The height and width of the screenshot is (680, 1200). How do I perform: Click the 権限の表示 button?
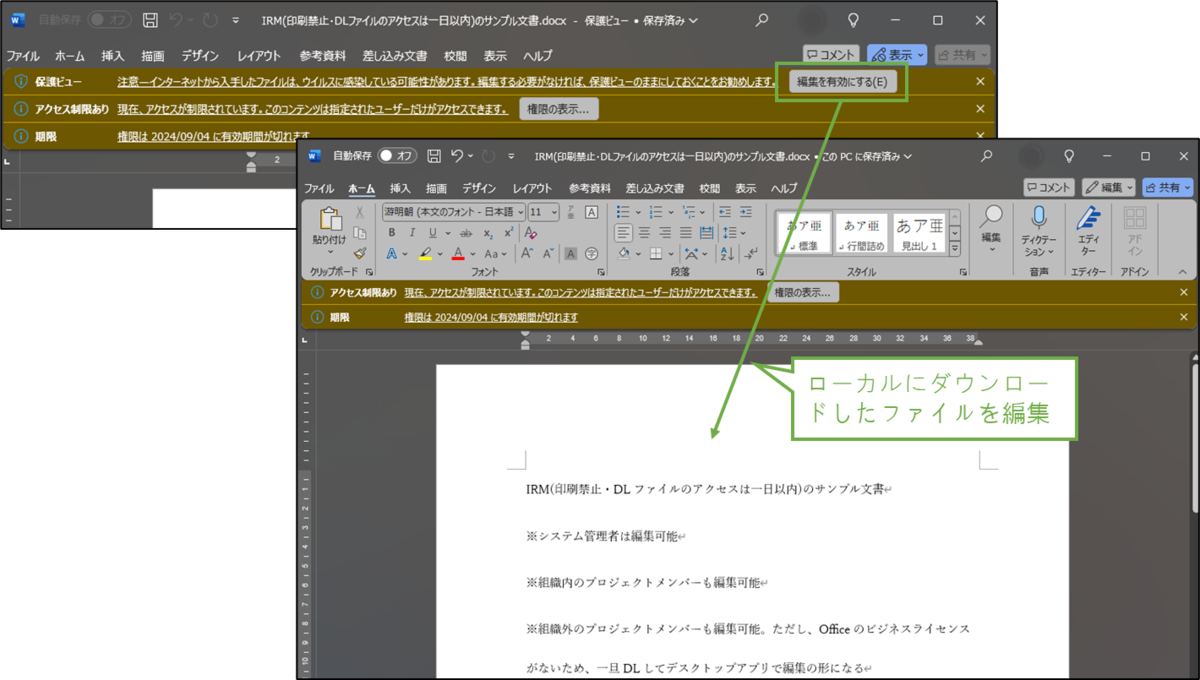coord(804,292)
